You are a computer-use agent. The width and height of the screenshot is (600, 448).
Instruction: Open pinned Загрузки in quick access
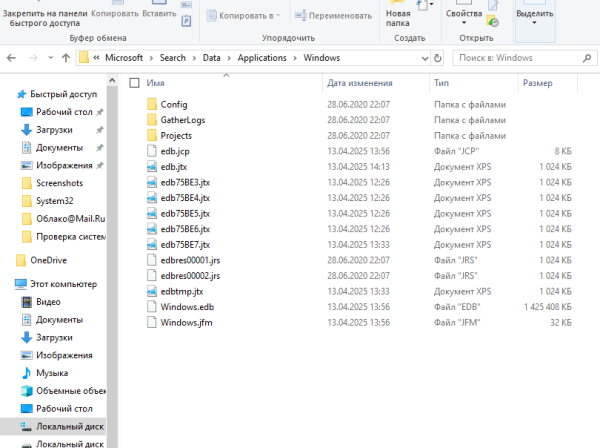[x=54, y=130]
